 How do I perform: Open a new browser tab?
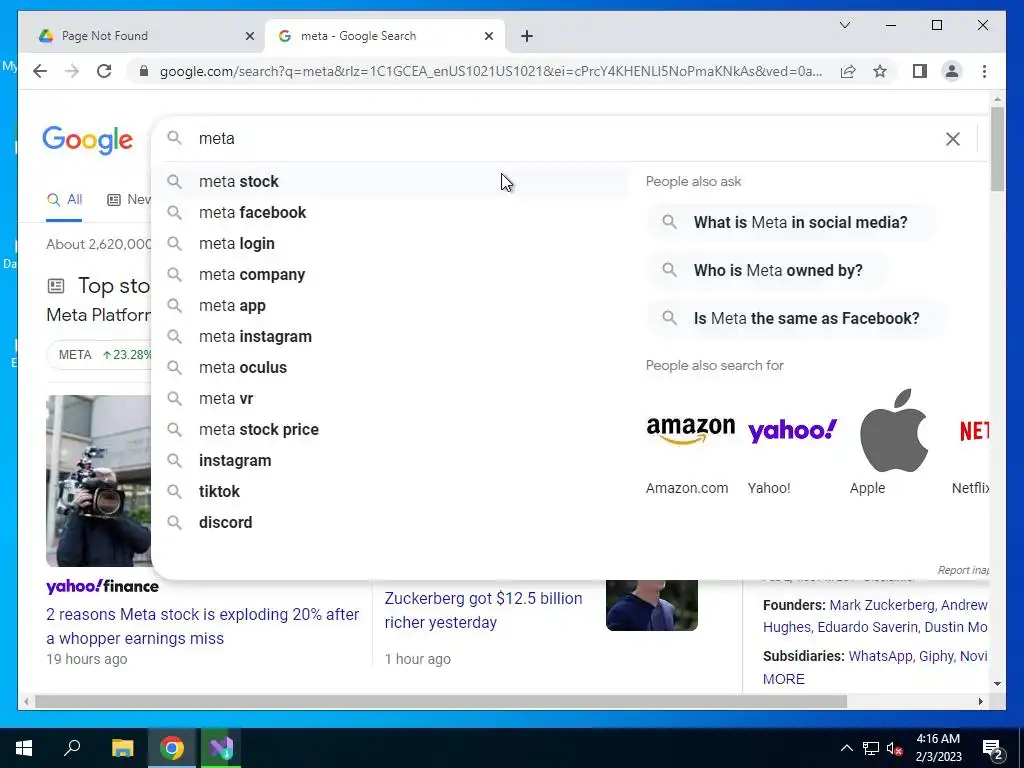point(527,36)
